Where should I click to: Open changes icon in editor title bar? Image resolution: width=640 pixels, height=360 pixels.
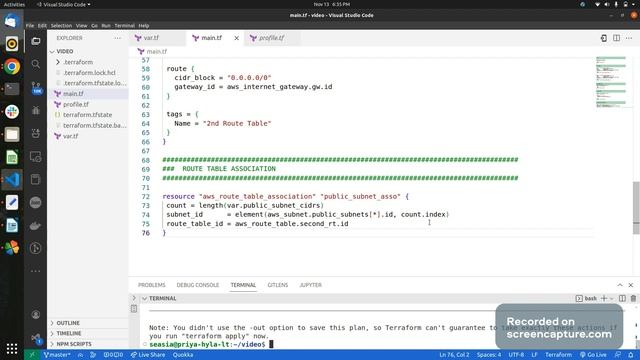click(x=604, y=38)
